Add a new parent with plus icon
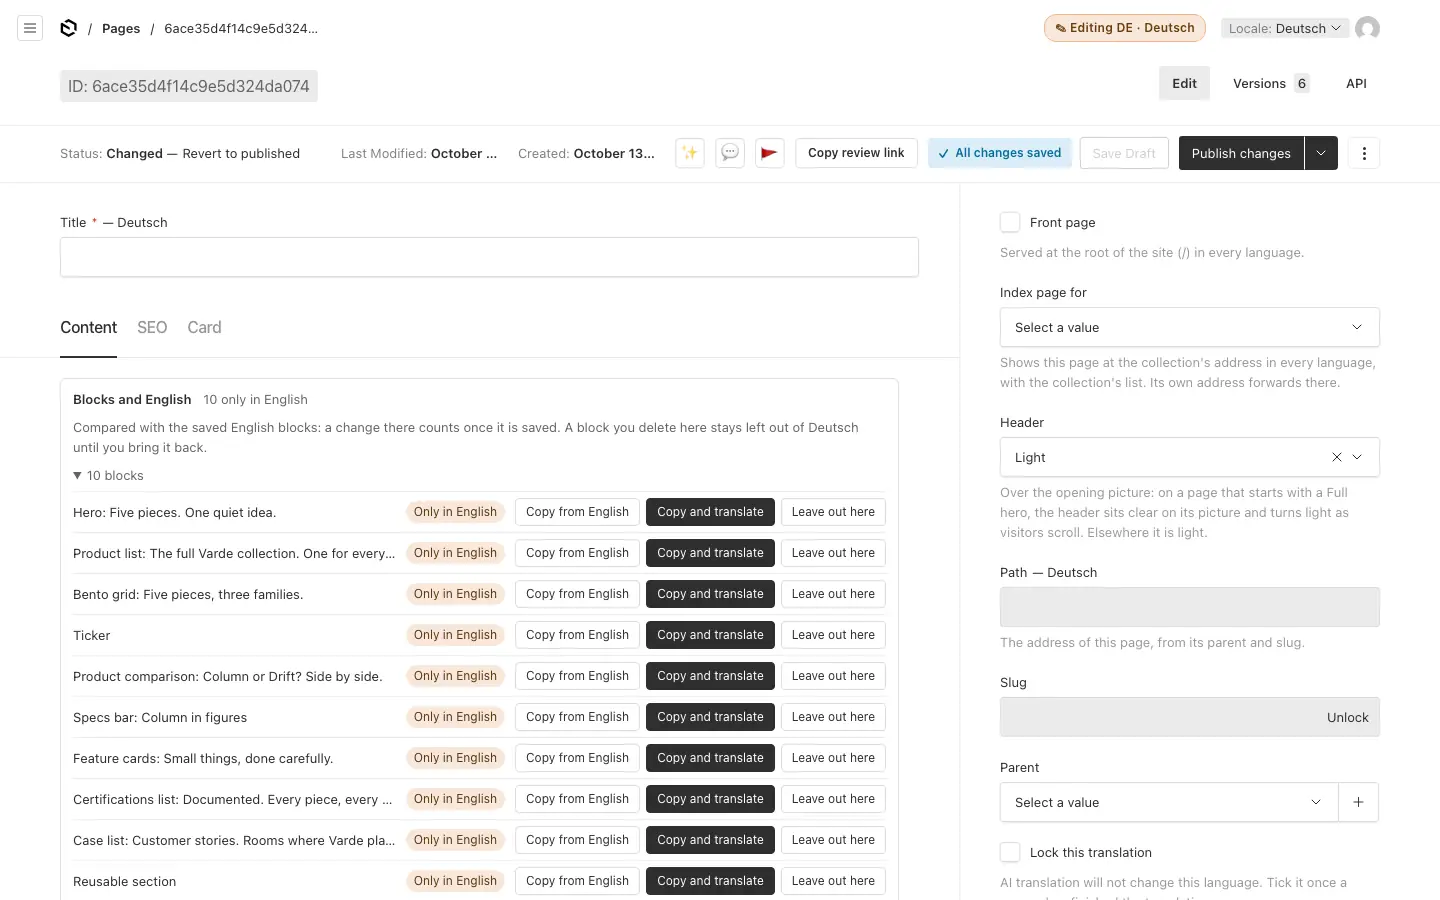The width and height of the screenshot is (1440, 900). [1358, 802]
